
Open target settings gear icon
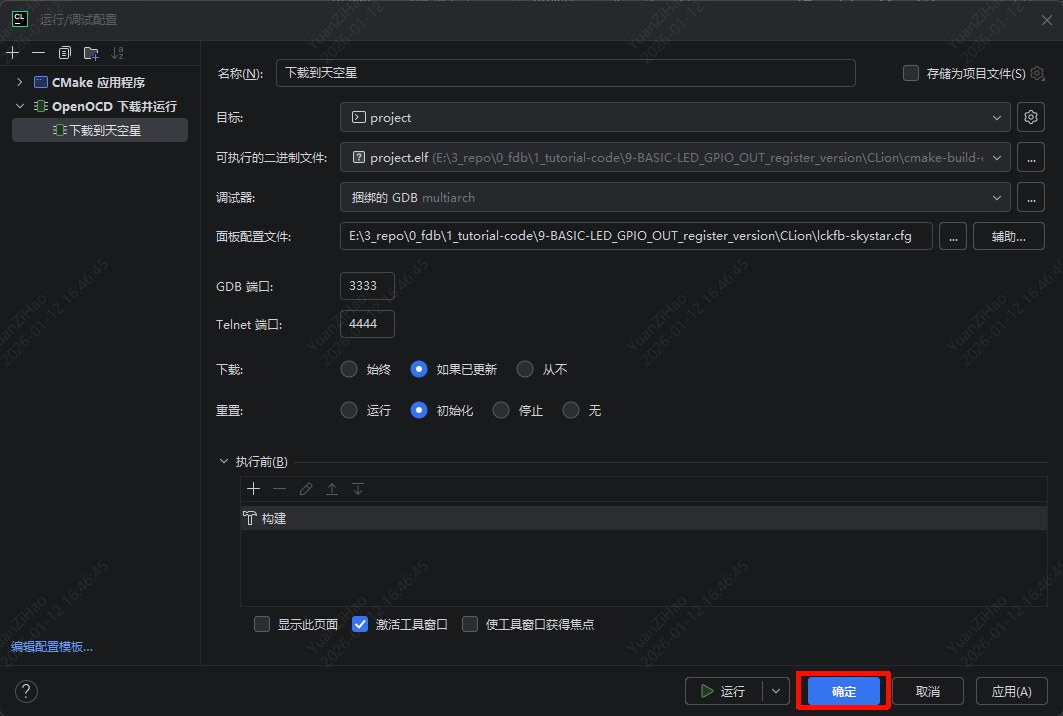1031,117
